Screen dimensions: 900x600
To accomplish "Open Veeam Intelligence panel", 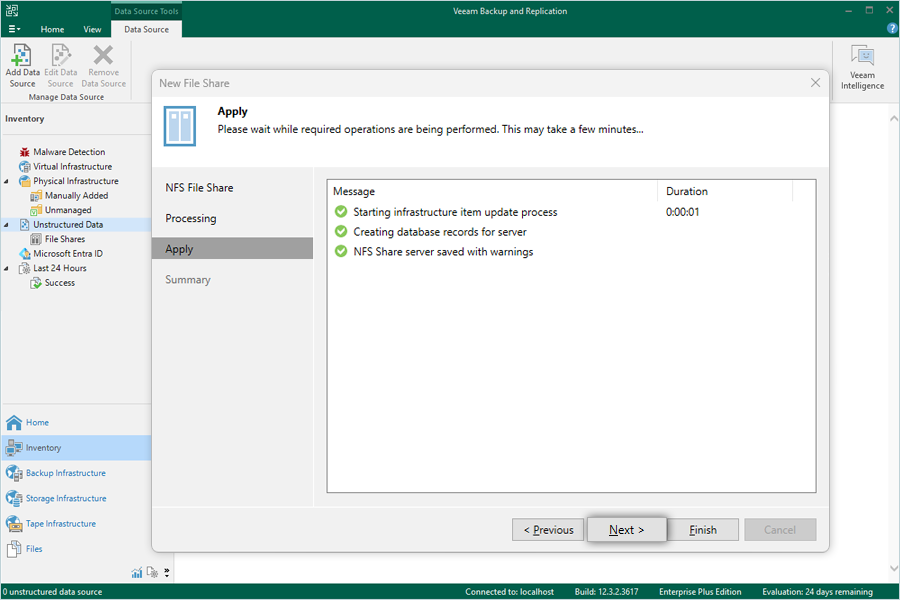I will [x=862, y=68].
